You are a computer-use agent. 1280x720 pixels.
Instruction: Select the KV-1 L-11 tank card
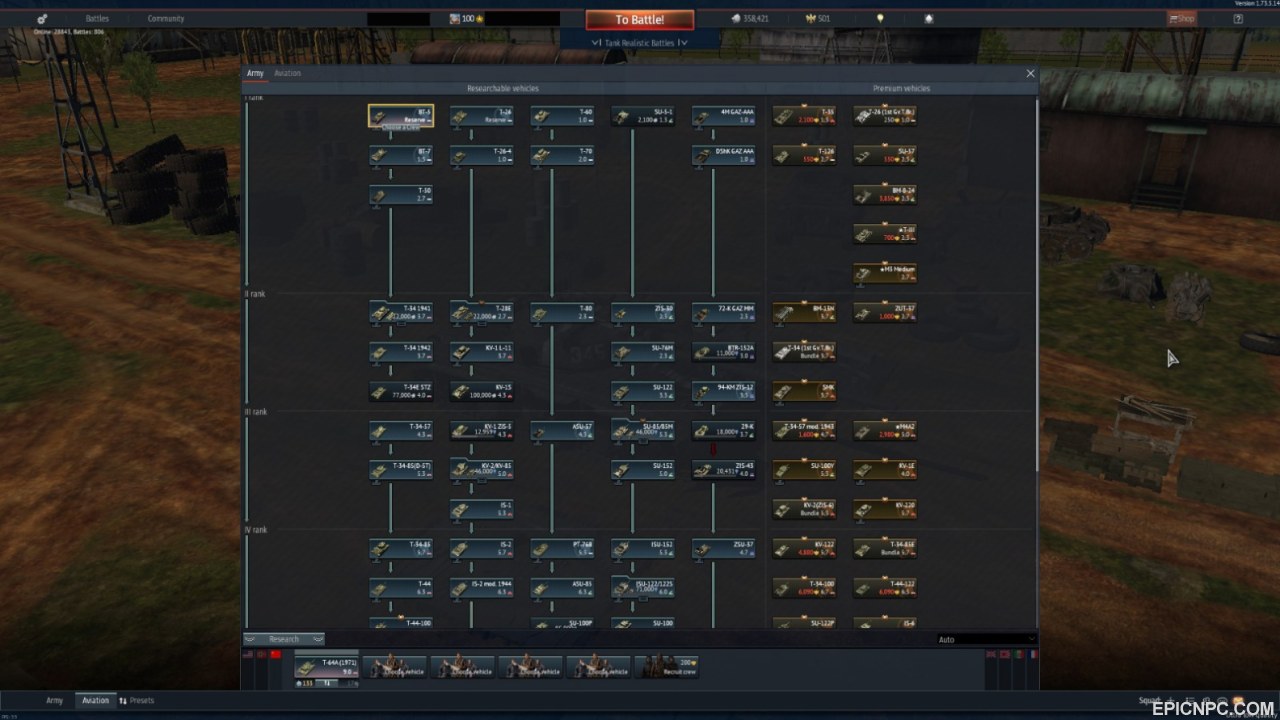(x=482, y=352)
